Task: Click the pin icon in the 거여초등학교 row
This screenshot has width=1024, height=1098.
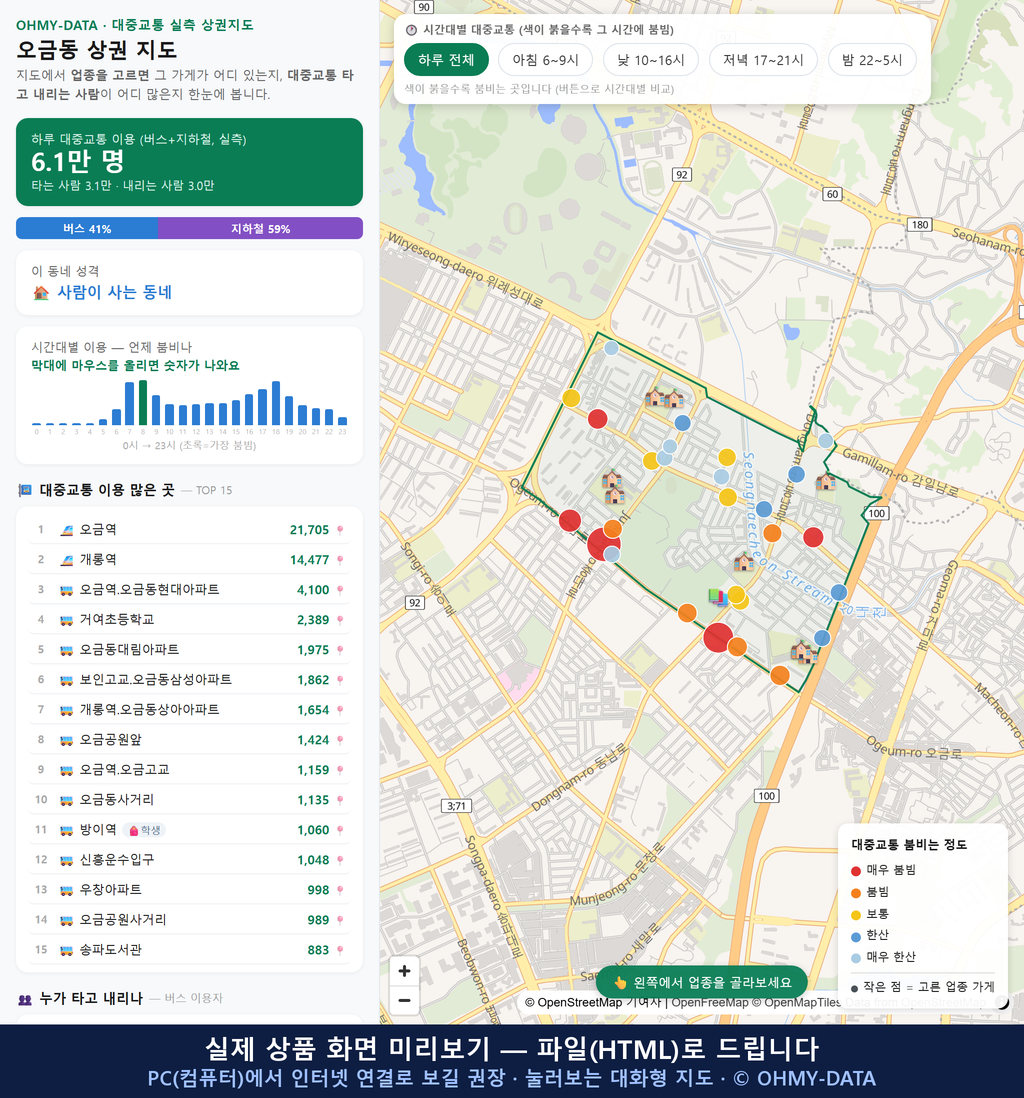Action: 340,620
